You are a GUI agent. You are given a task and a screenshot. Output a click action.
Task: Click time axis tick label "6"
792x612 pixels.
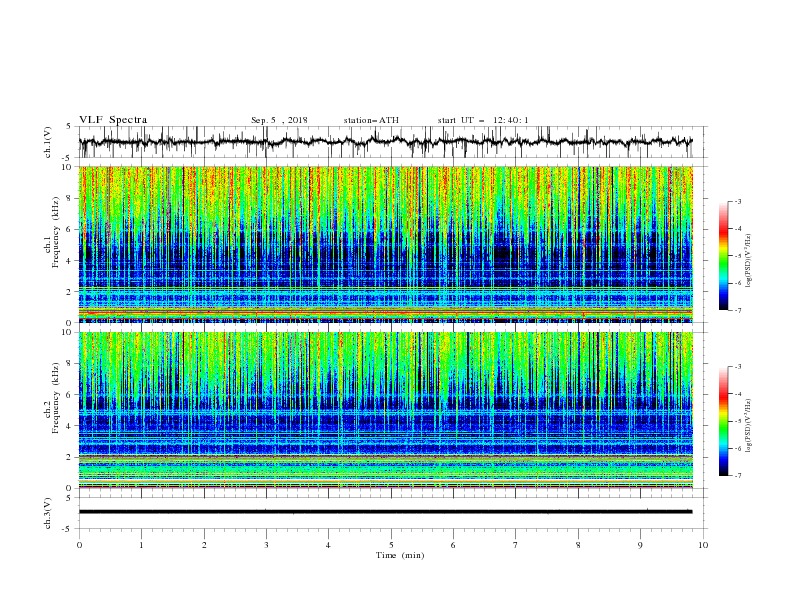[453, 545]
